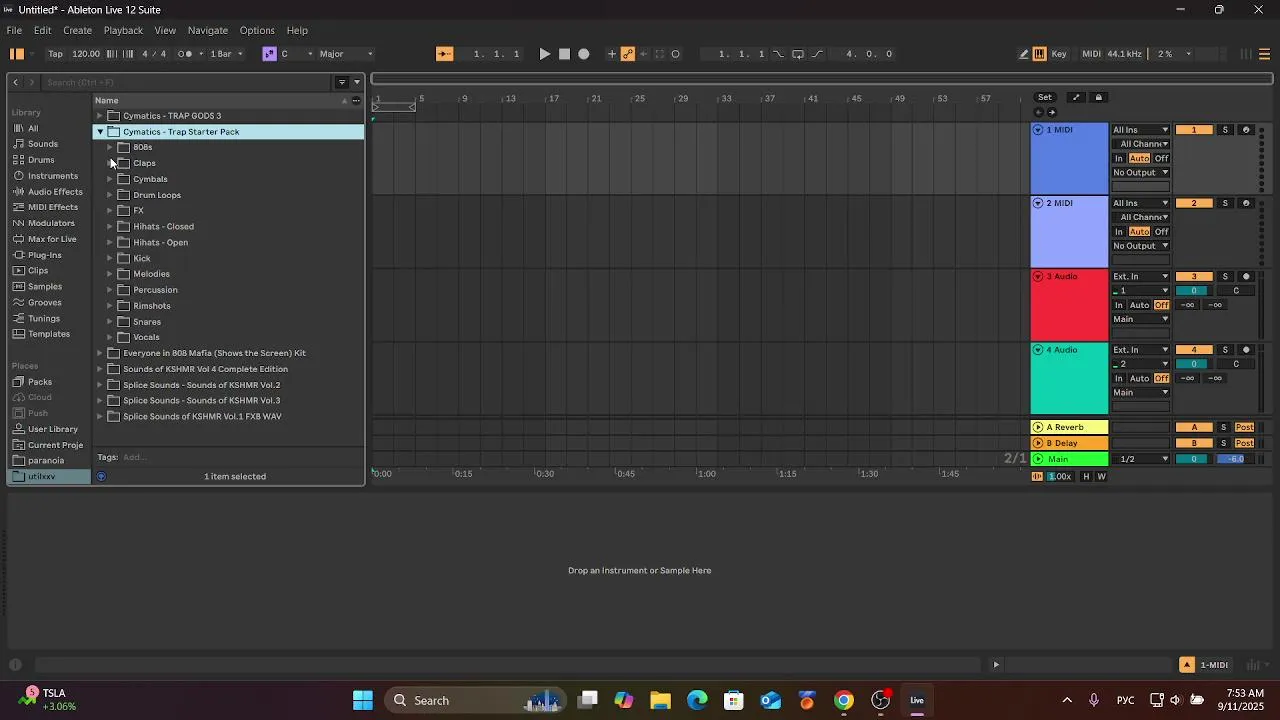Image resolution: width=1280 pixels, height=720 pixels.
Task: Open 3 Audio Ext. In input dropdown
Action: 1141,276
